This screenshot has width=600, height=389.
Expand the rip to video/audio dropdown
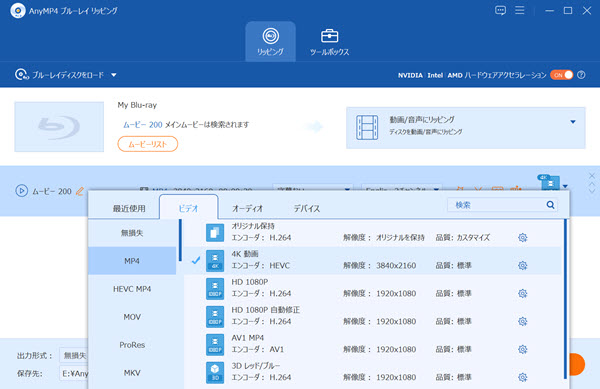tap(573, 122)
